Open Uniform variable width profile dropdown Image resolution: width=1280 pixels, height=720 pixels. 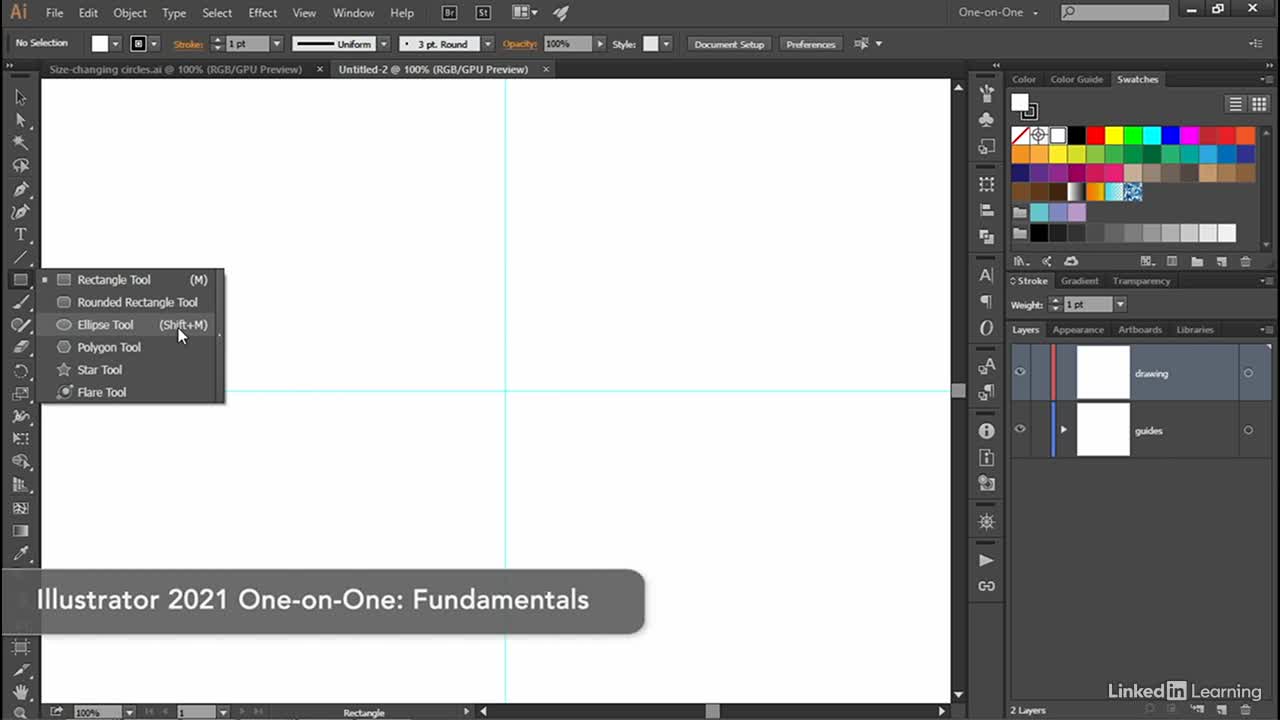click(384, 44)
